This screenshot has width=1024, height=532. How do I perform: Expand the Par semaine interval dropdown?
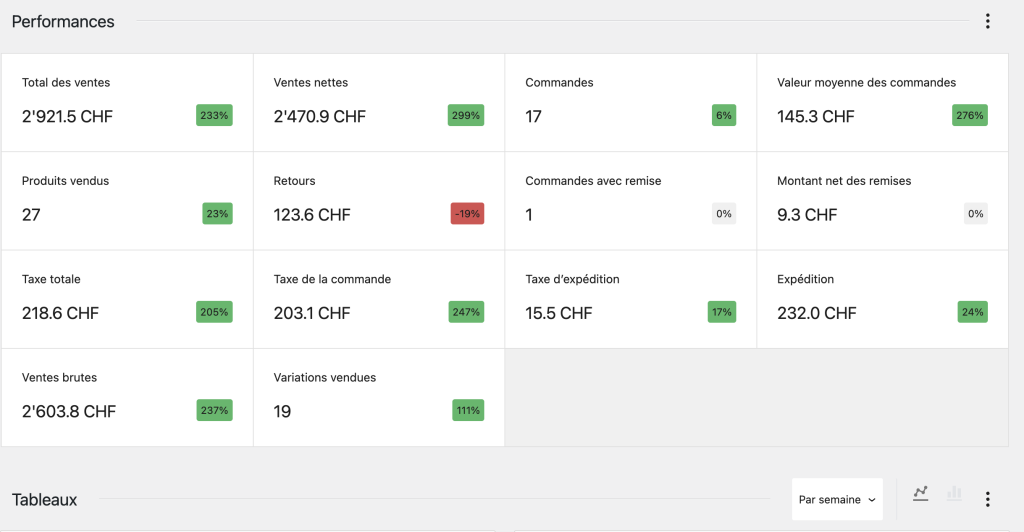837,499
